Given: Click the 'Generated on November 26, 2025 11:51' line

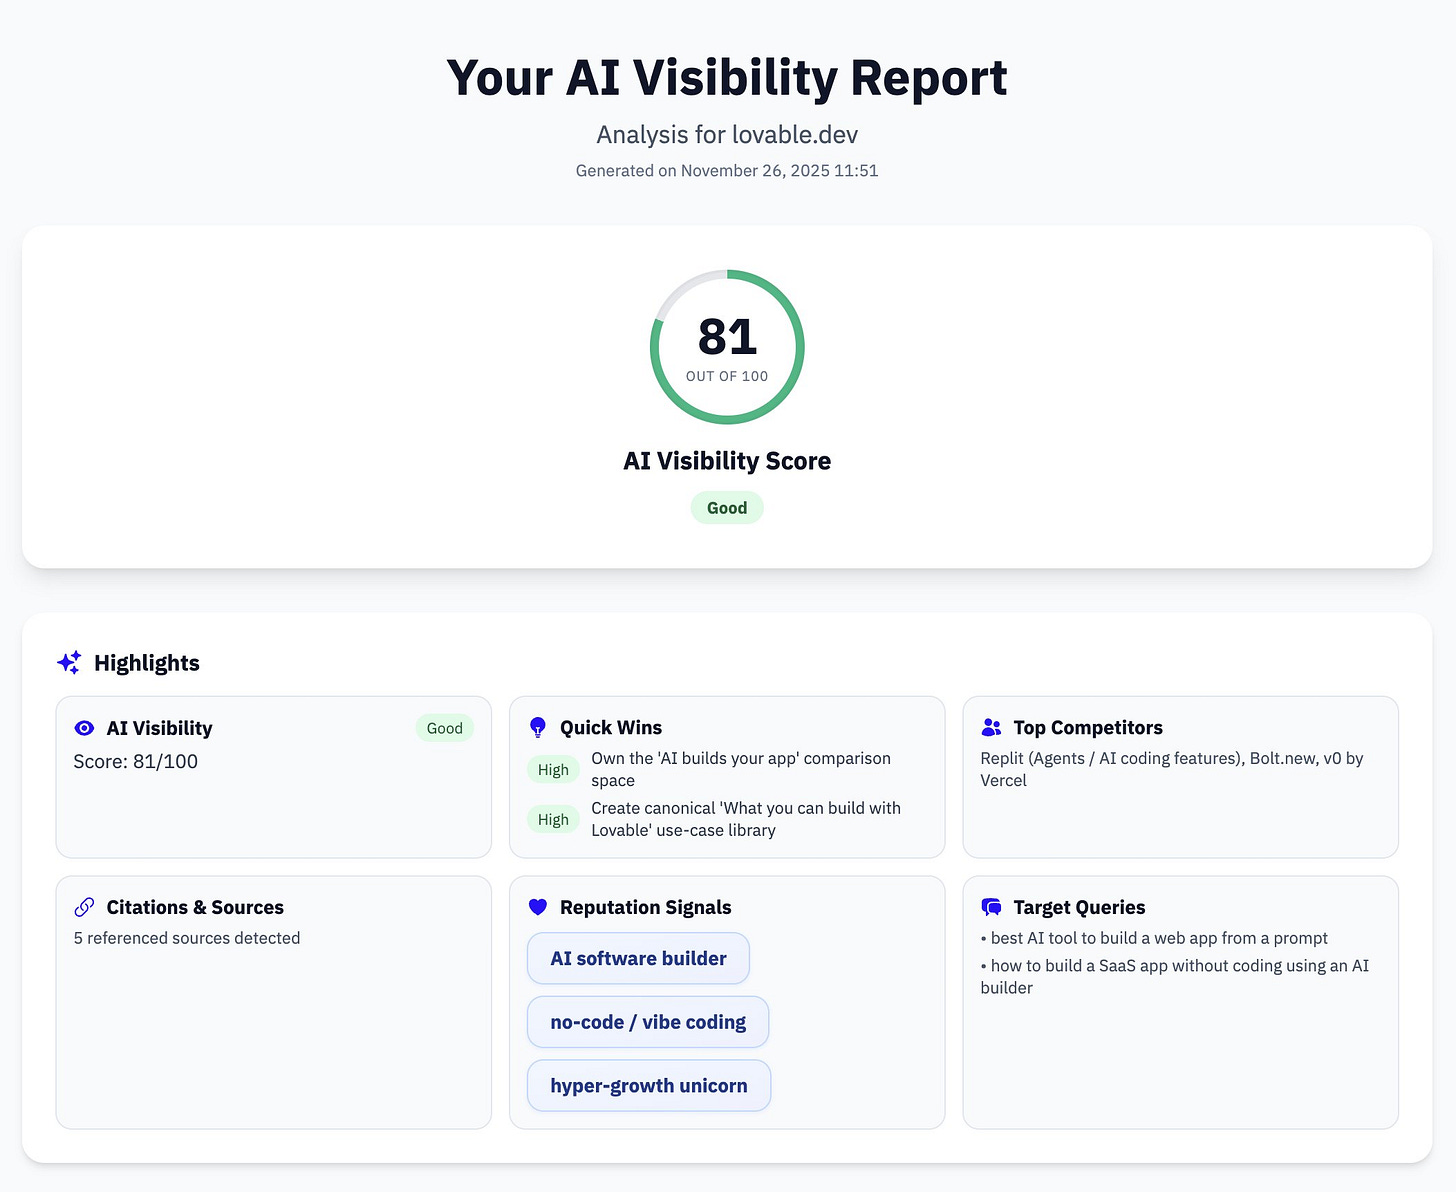Looking at the screenshot, I should pyautogui.click(x=727, y=171).
